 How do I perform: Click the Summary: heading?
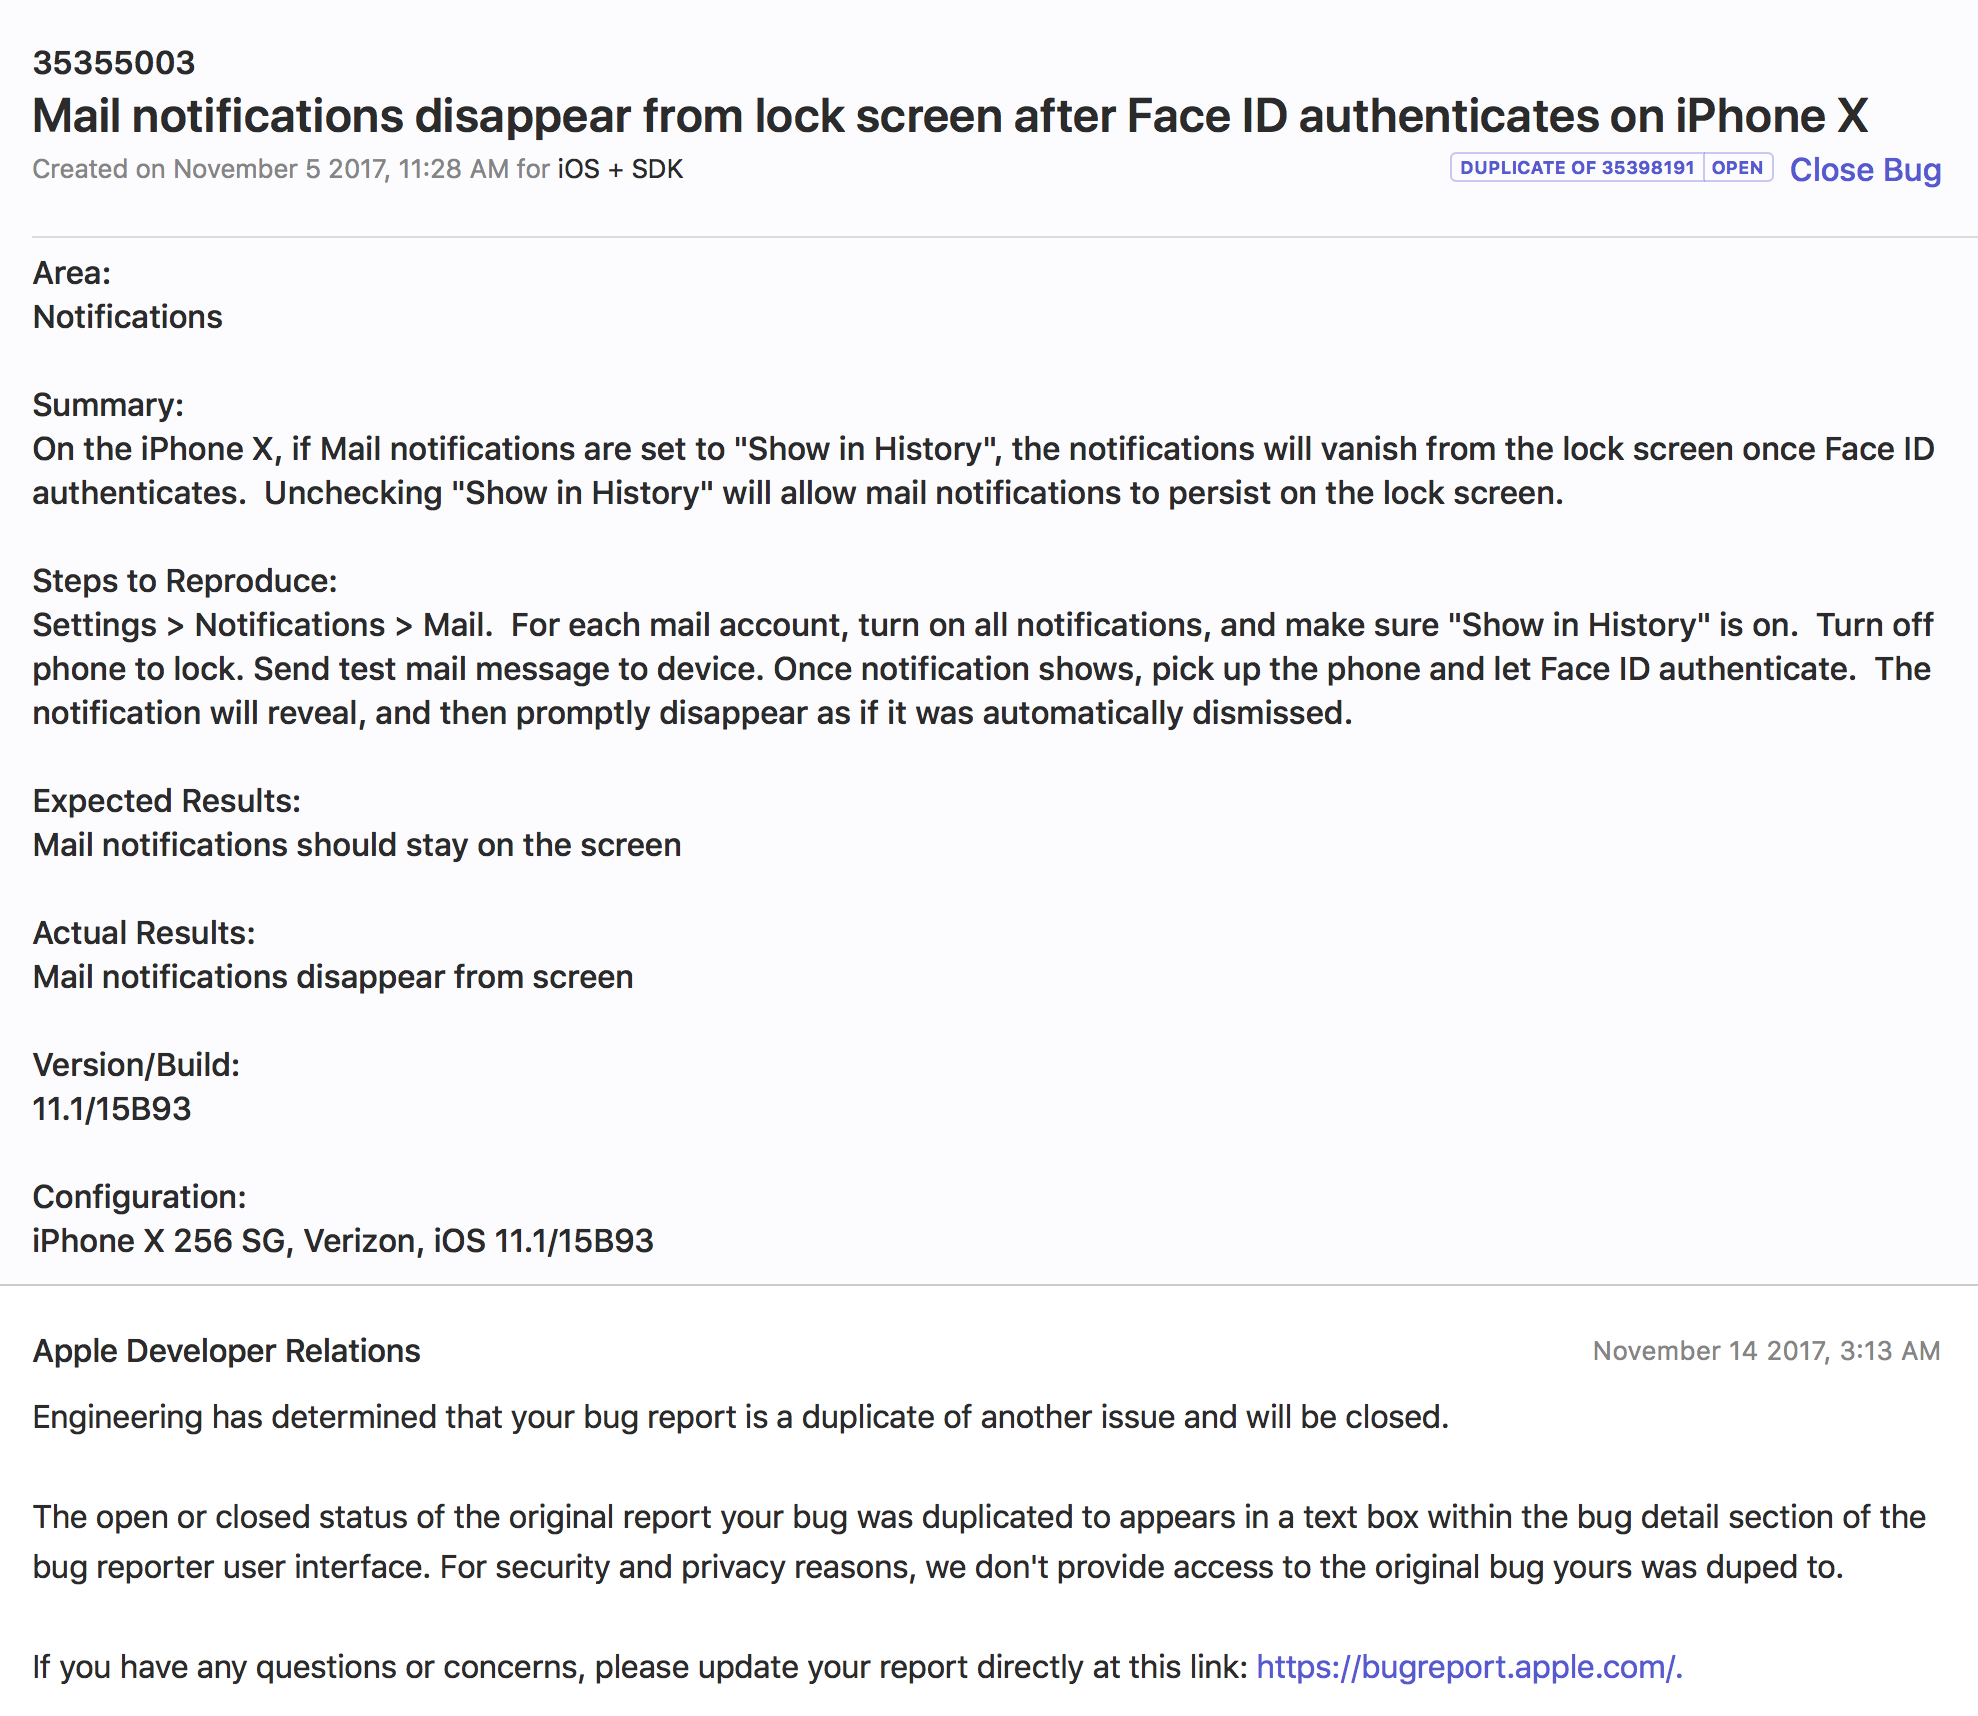click(108, 405)
